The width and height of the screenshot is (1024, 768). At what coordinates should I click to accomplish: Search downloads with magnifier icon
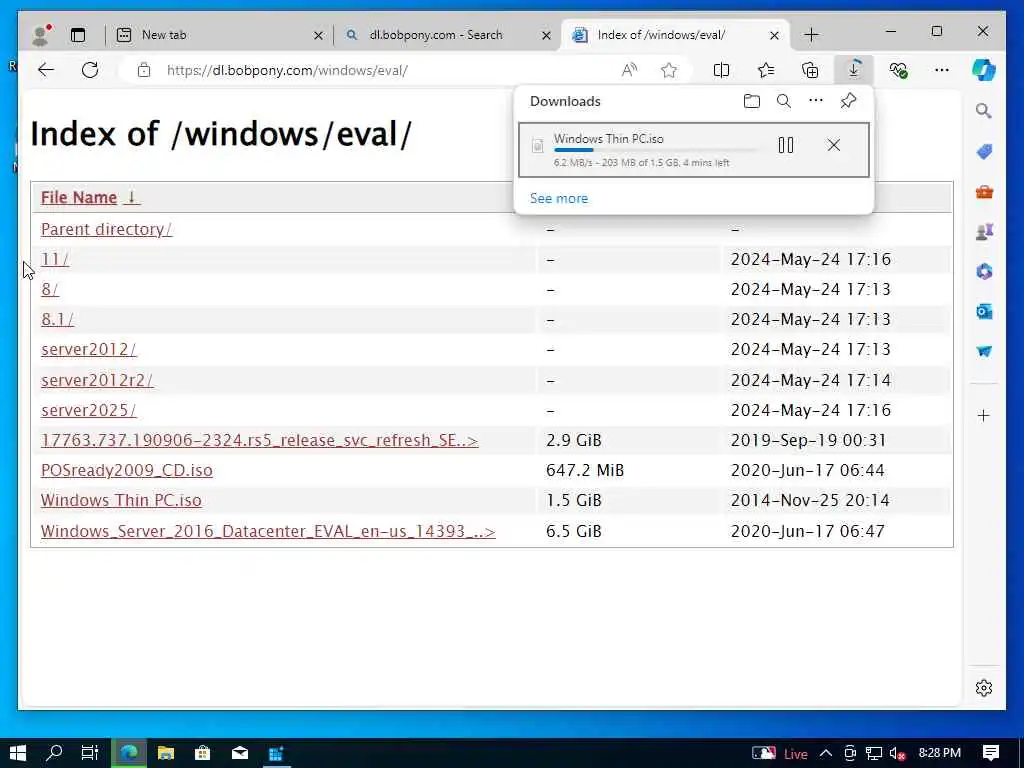(784, 101)
